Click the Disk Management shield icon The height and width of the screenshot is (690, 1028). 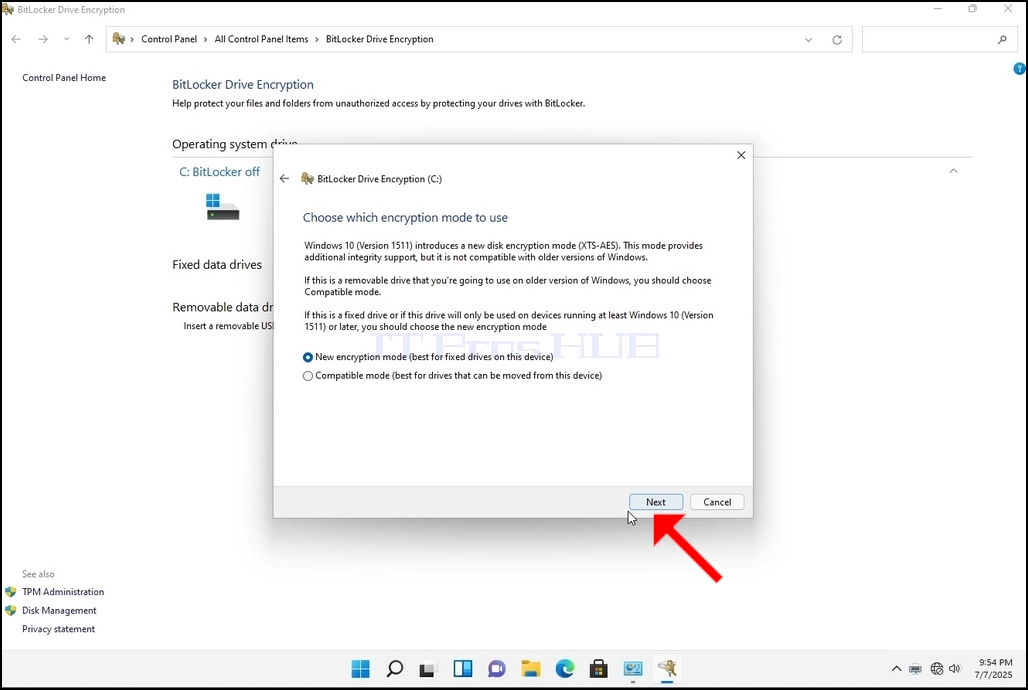(x=10, y=610)
